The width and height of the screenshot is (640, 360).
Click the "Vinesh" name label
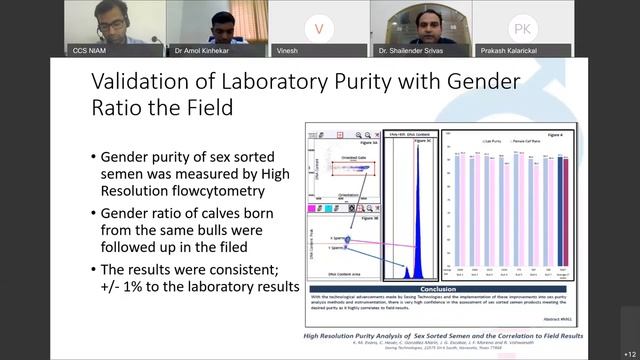287,51
